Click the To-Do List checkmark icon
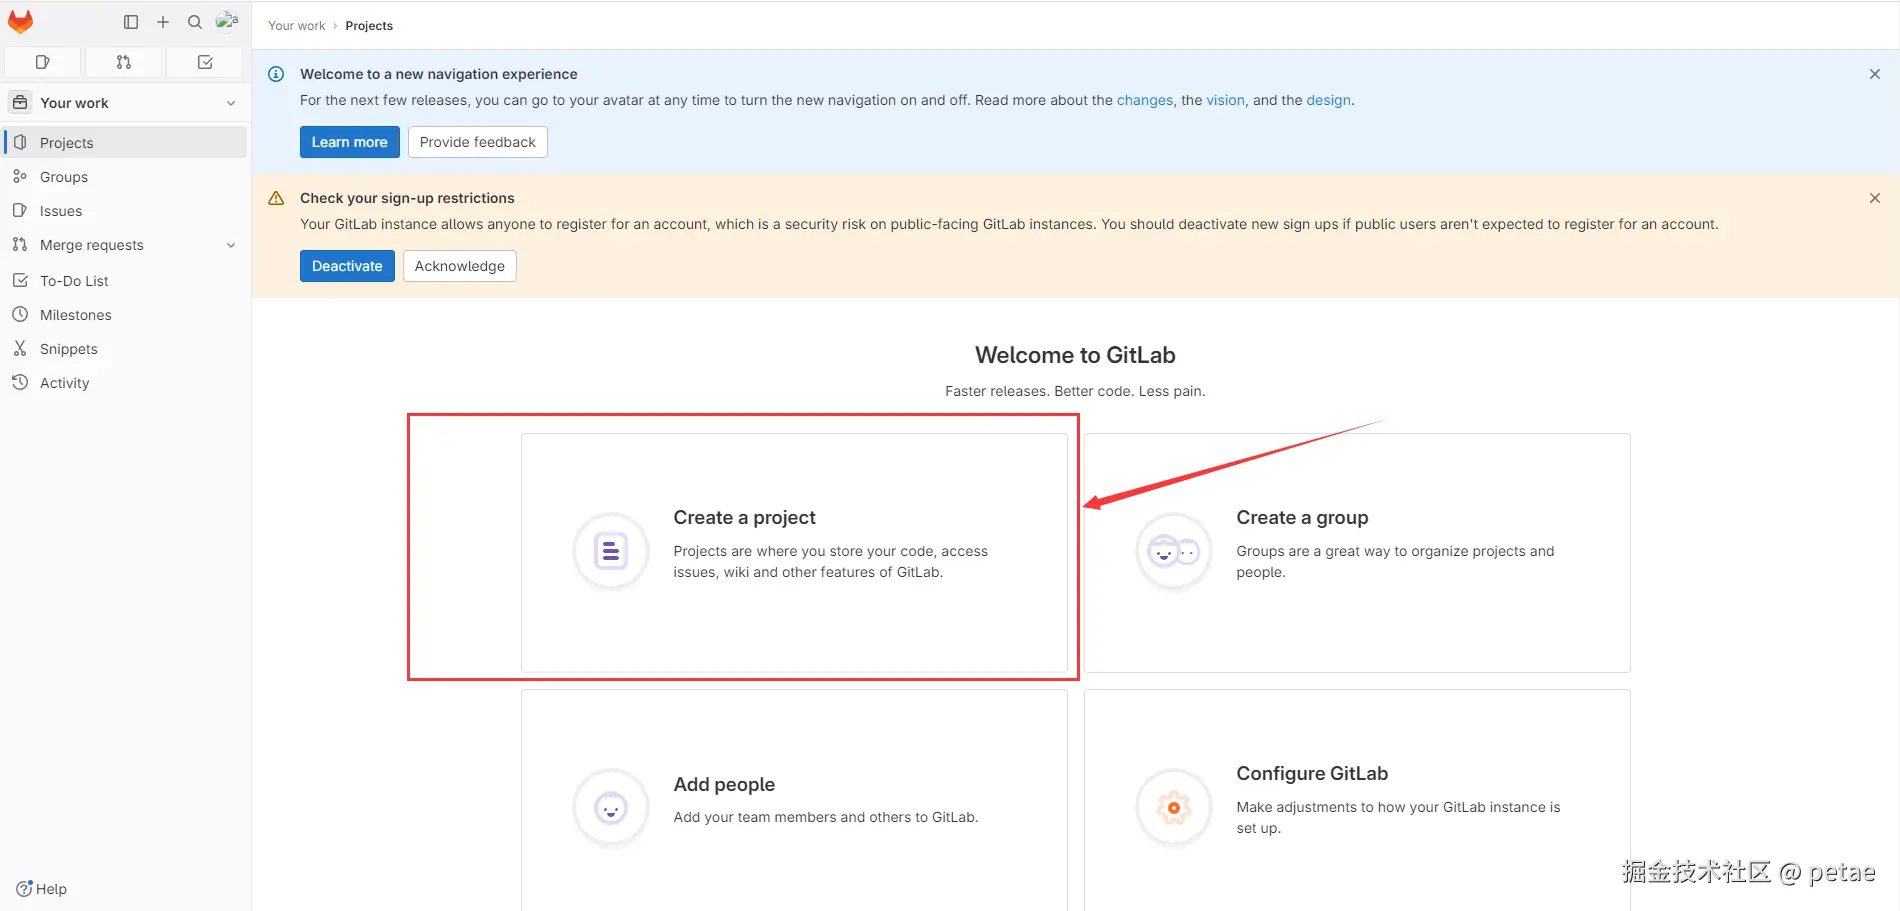 point(20,280)
